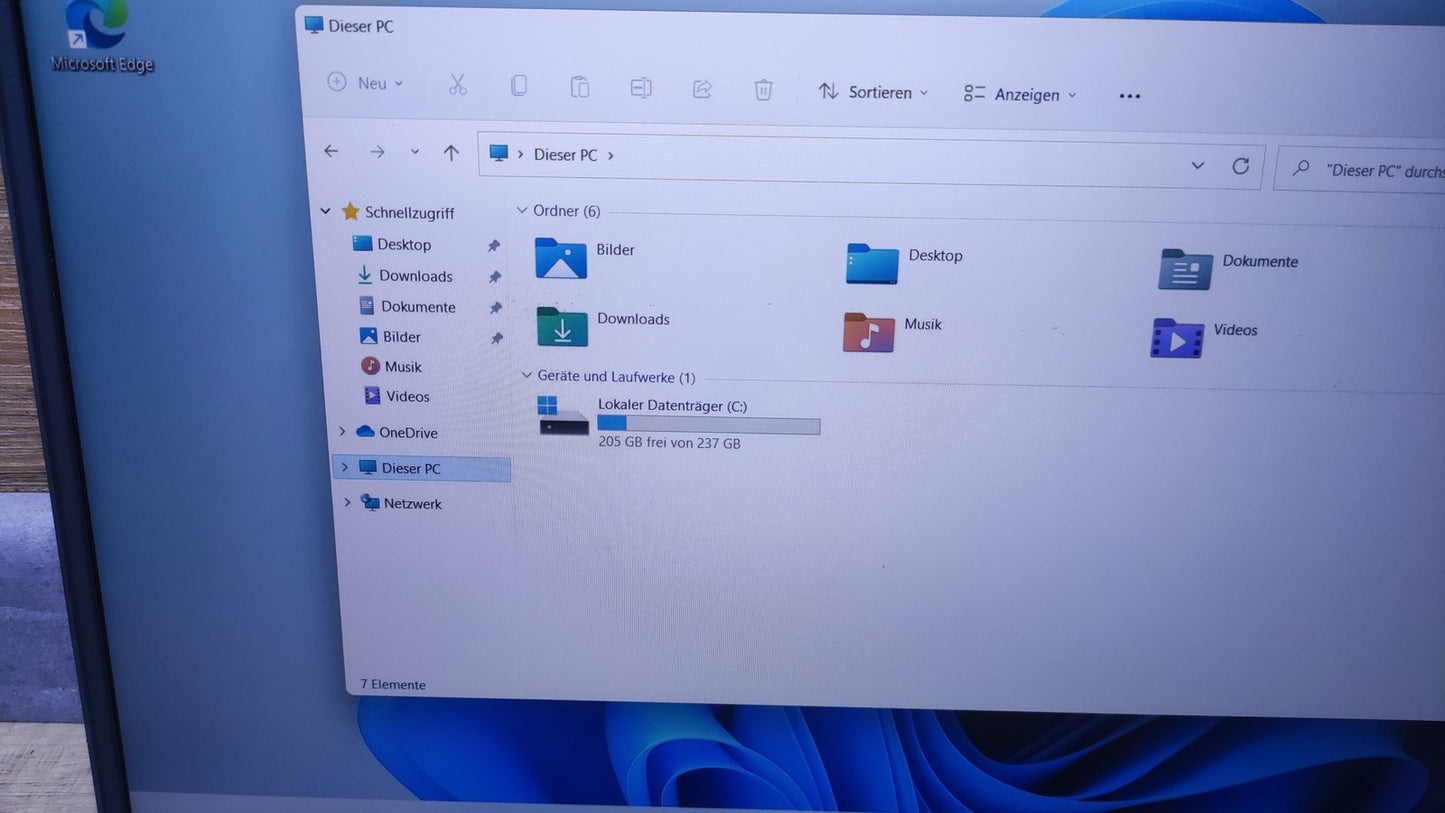Expand the Netzwerk tree node
Viewport: 1445px width, 813px height.
click(347, 502)
